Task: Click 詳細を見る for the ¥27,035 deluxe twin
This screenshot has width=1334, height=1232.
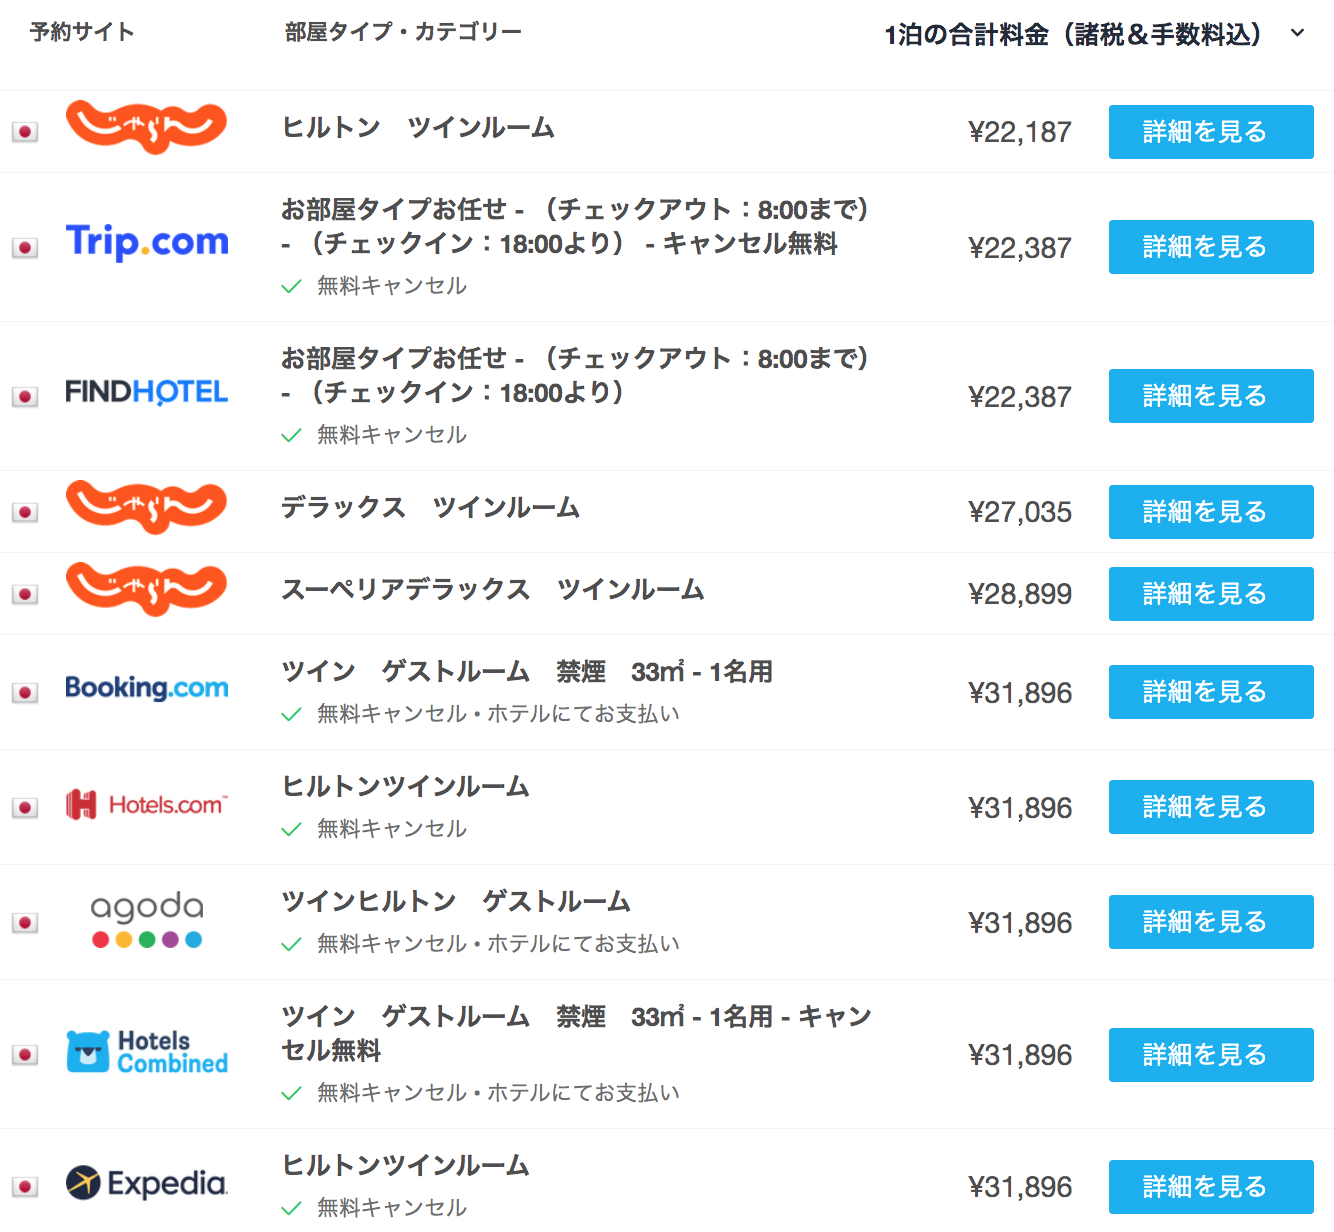Action: click(x=1210, y=512)
